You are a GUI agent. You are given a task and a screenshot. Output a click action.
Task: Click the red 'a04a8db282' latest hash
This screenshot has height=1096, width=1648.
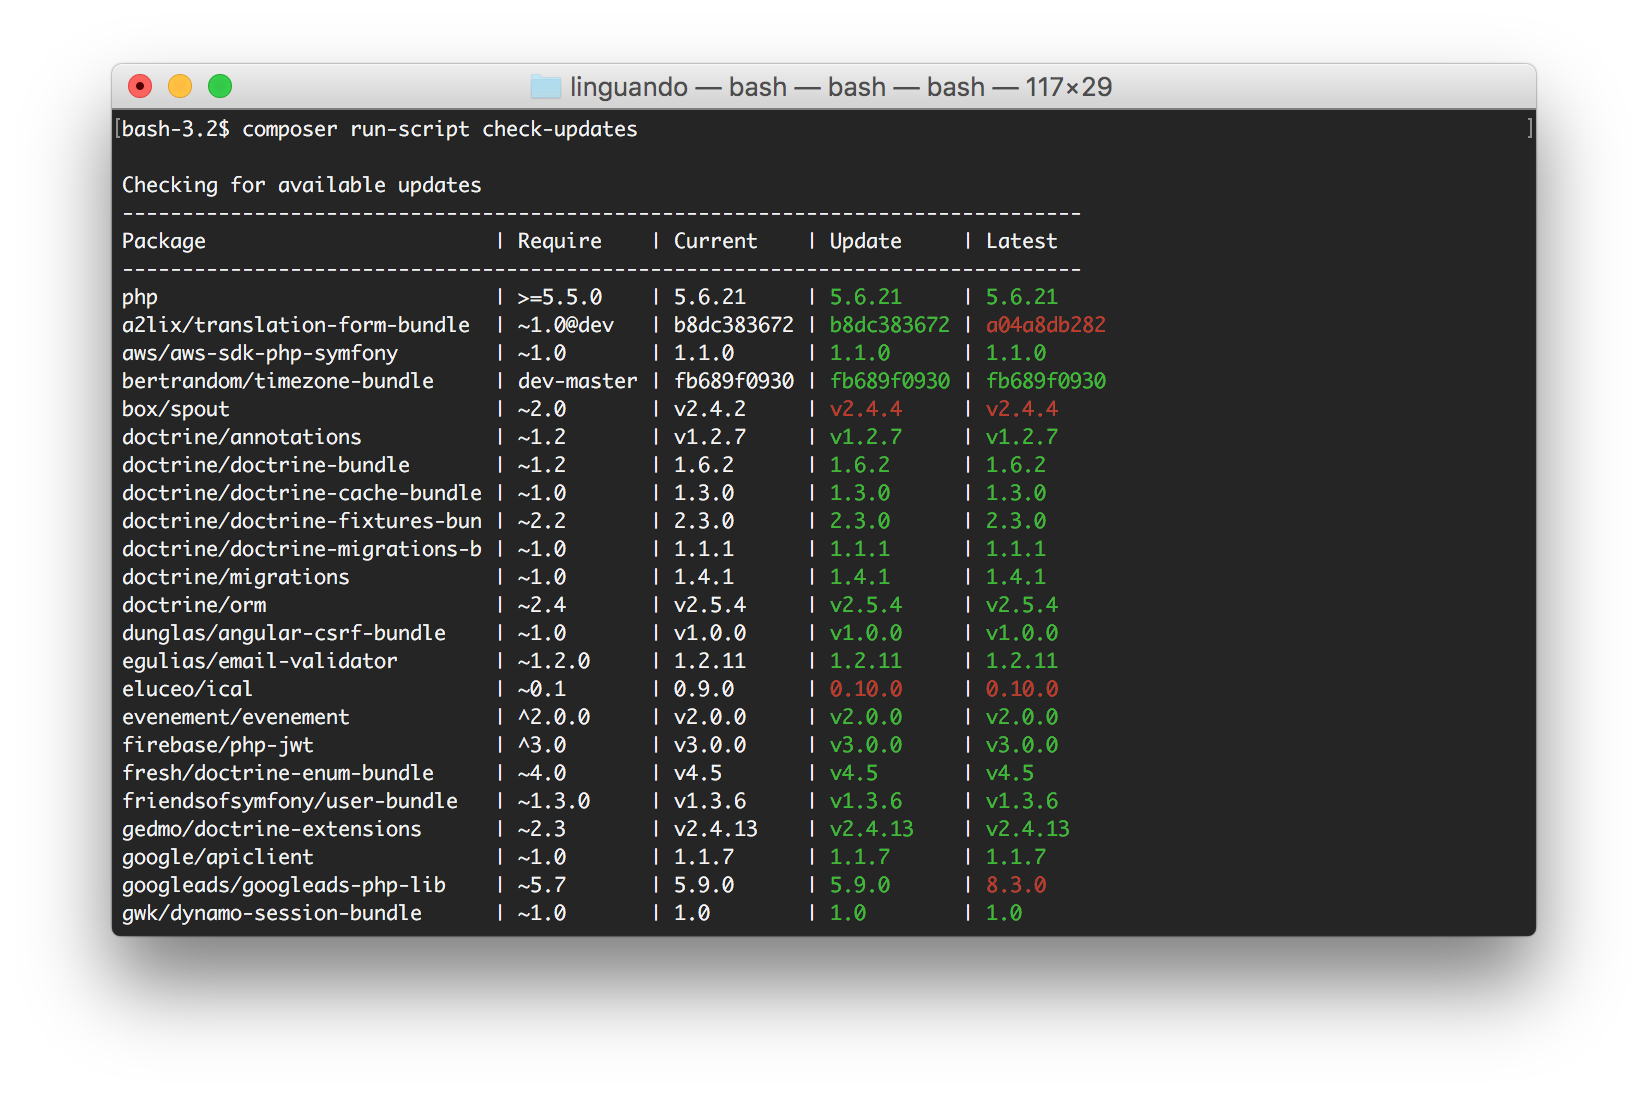click(x=1046, y=325)
